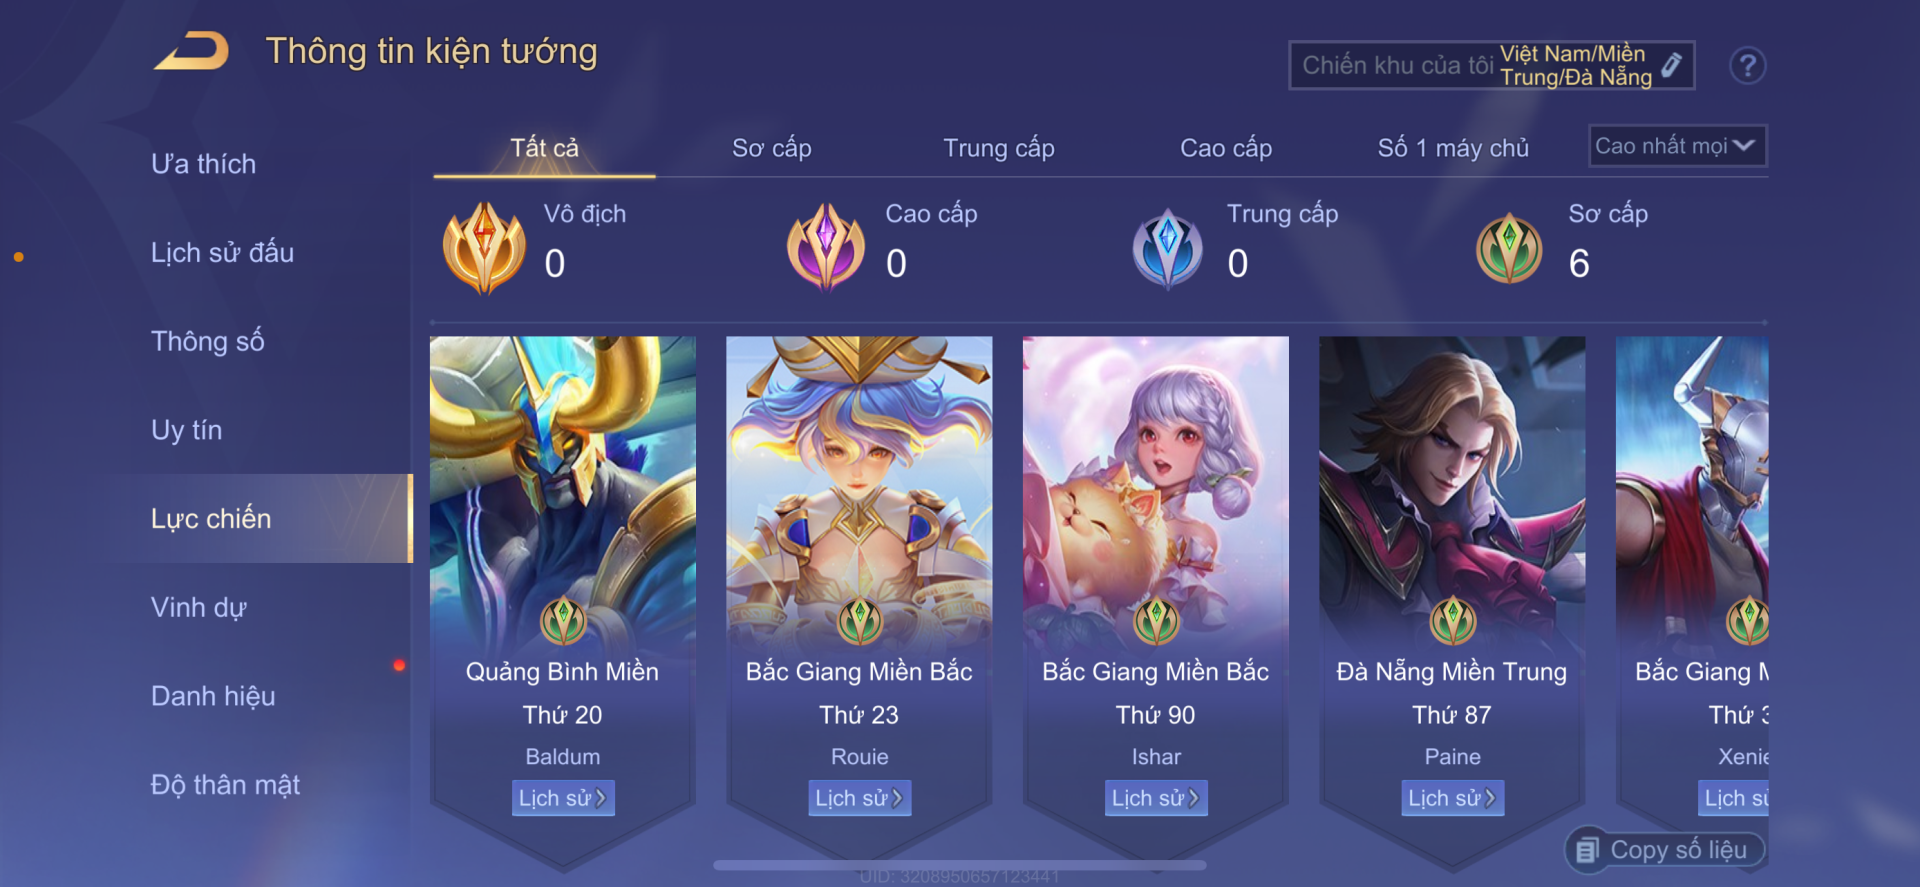Viewport: 1920px width, 887px height.
Task: Open Lịch sử for Ishar
Action: [x=1156, y=798]
